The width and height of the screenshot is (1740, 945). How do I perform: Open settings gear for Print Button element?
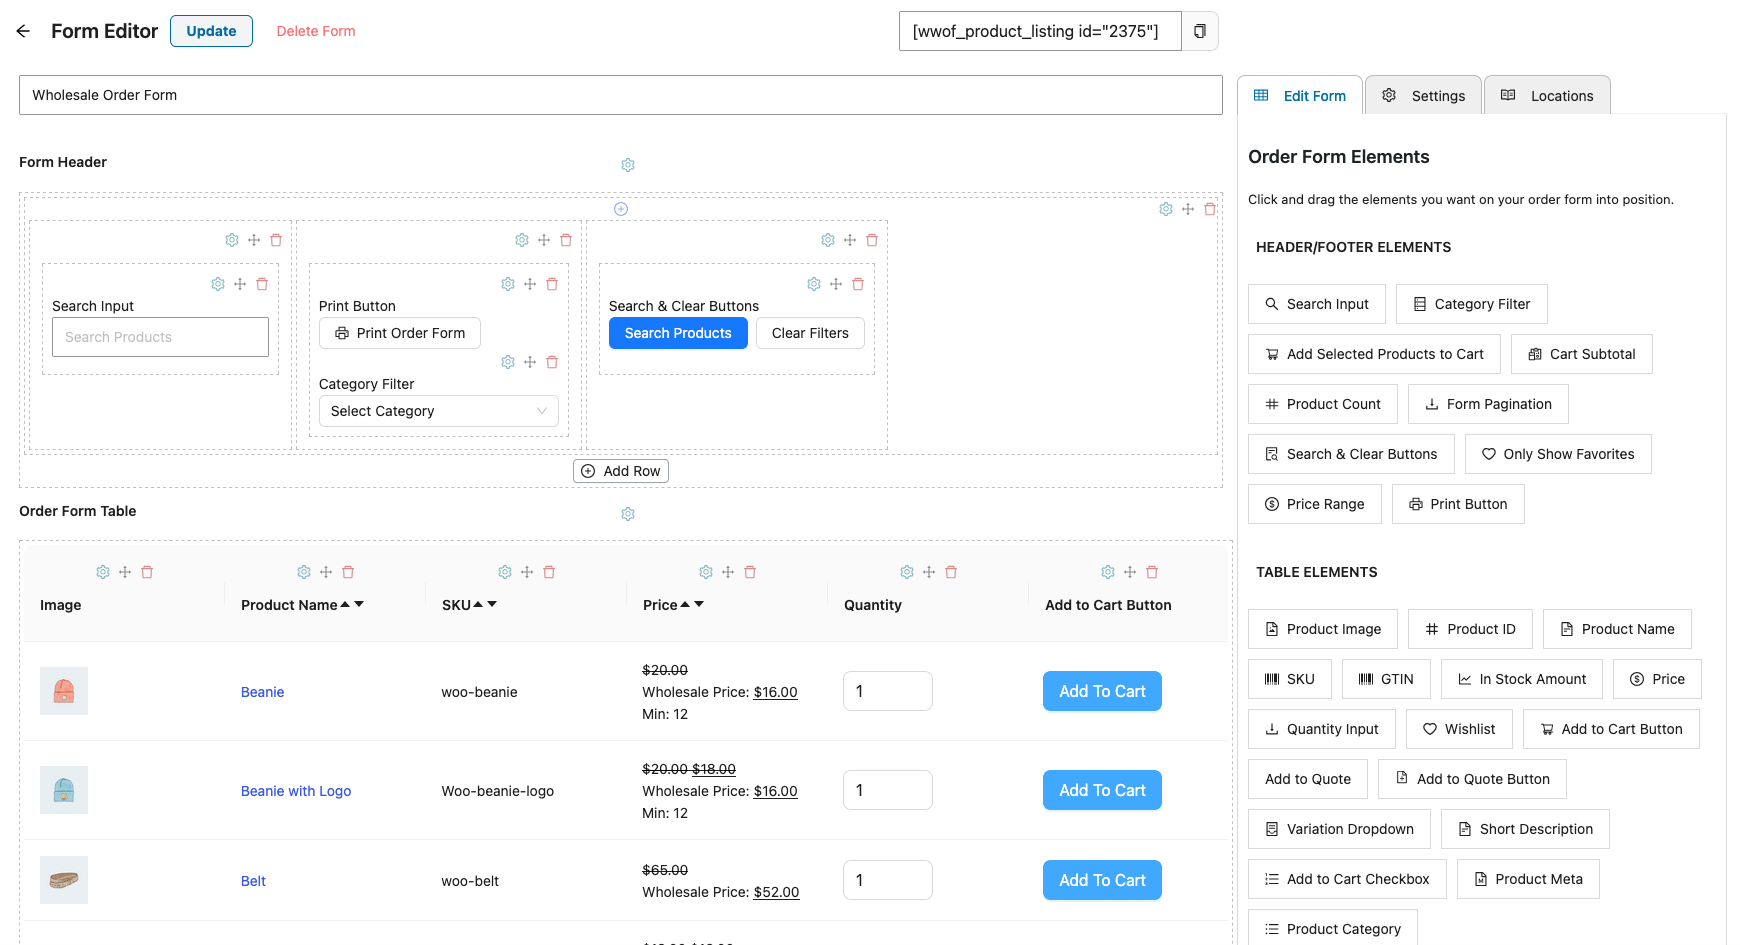point(508,284)
